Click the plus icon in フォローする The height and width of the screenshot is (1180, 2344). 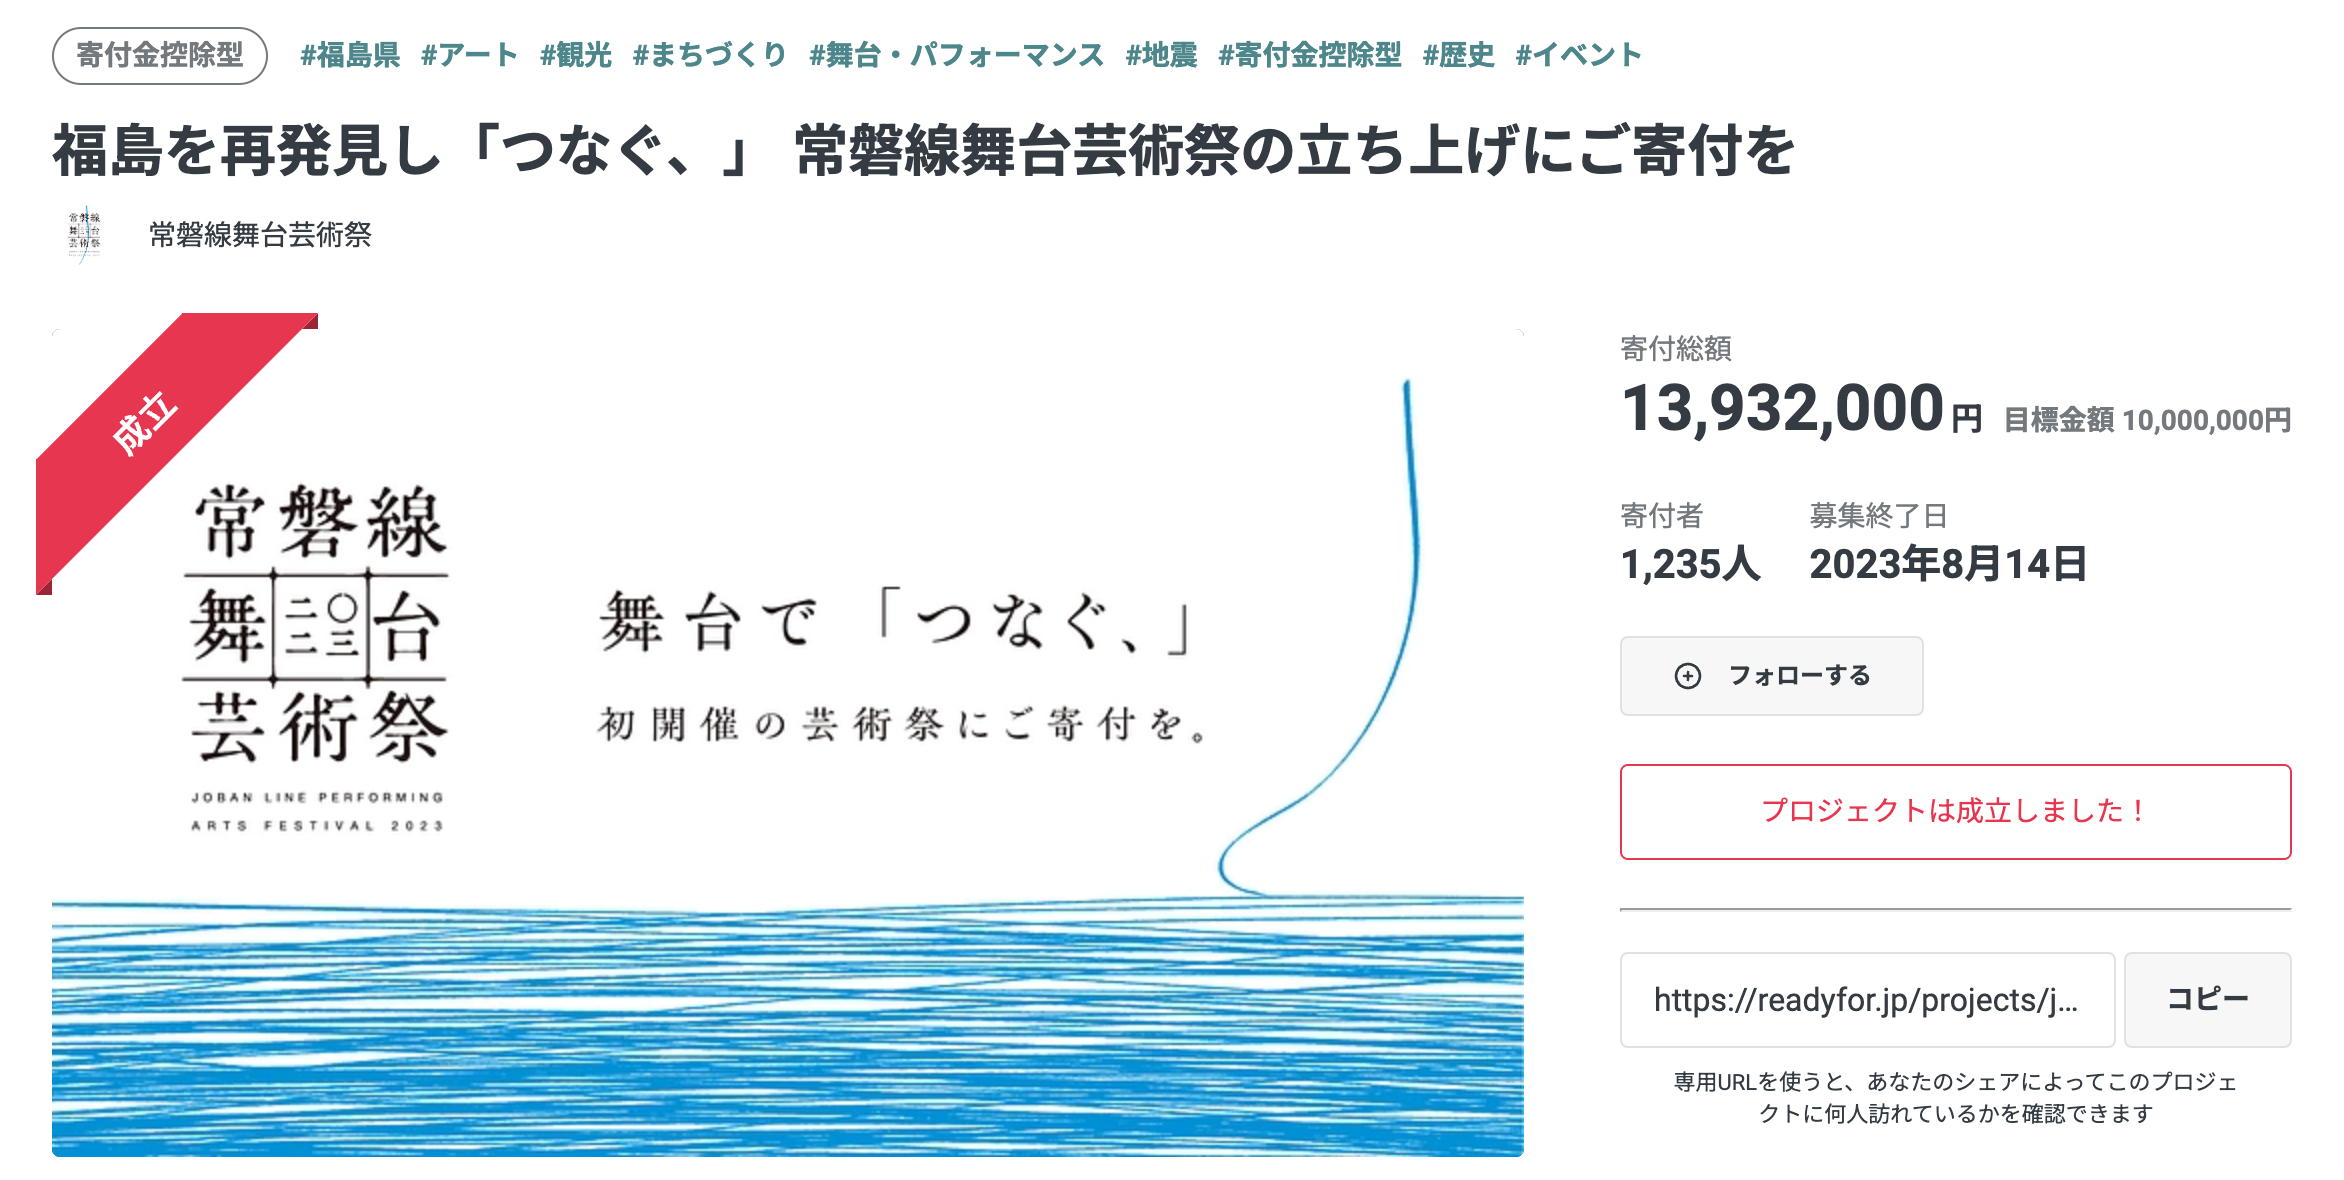point(1687,676)
